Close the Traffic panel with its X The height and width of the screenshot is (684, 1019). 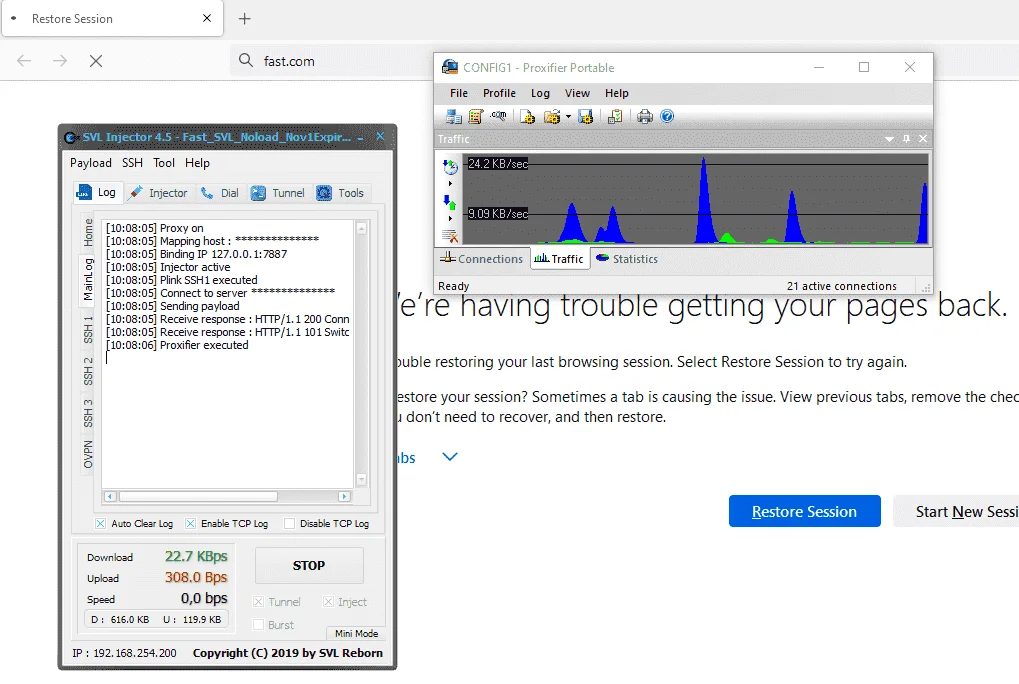pos(923,139)
